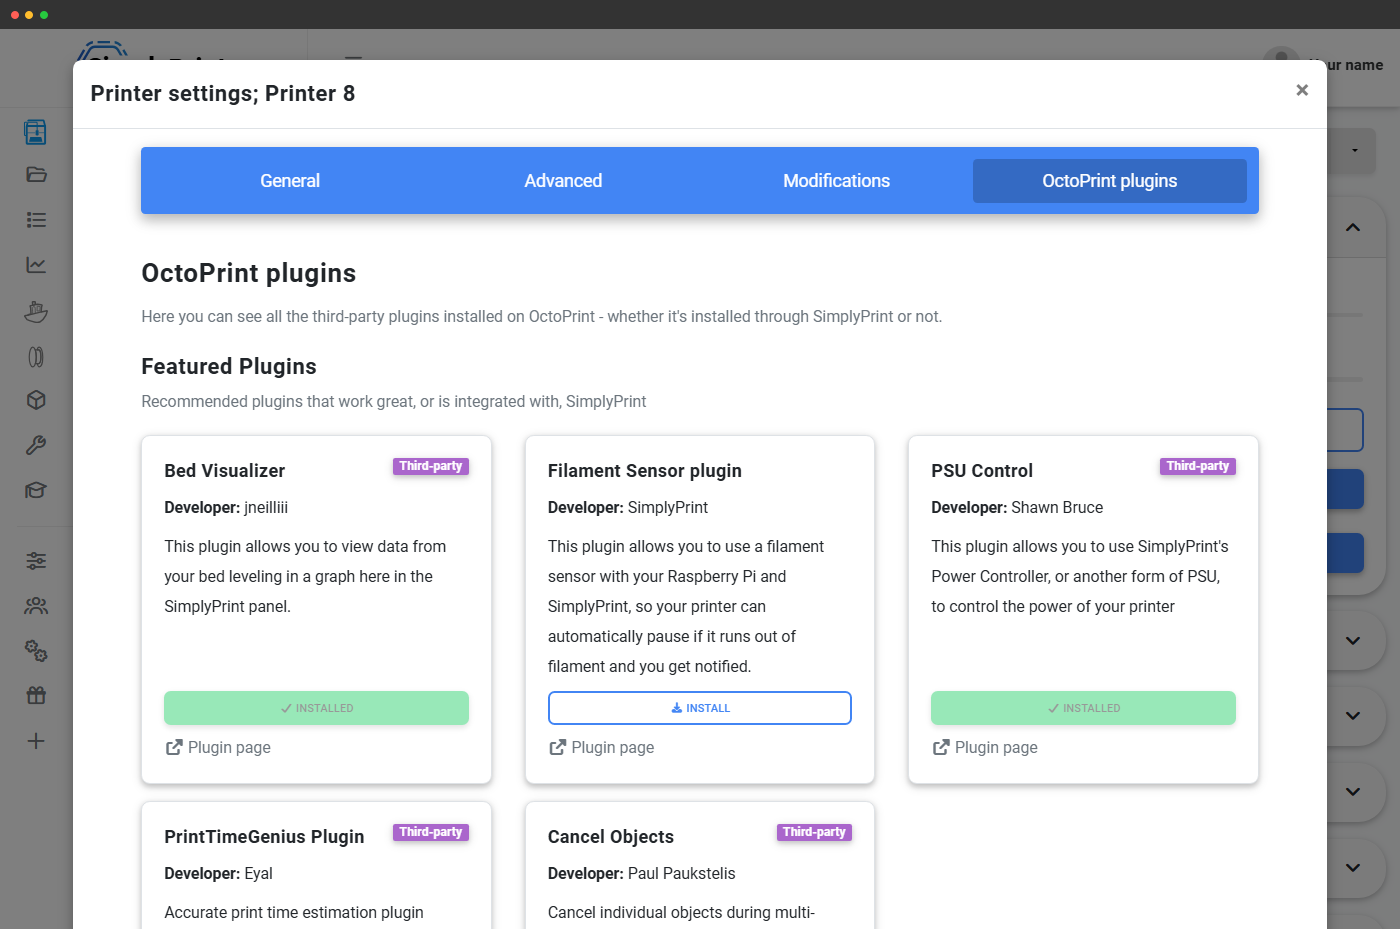Open Plugin page link for Bed Visualizer
This screenshot has width=1400, height=929.
(218, 747)
